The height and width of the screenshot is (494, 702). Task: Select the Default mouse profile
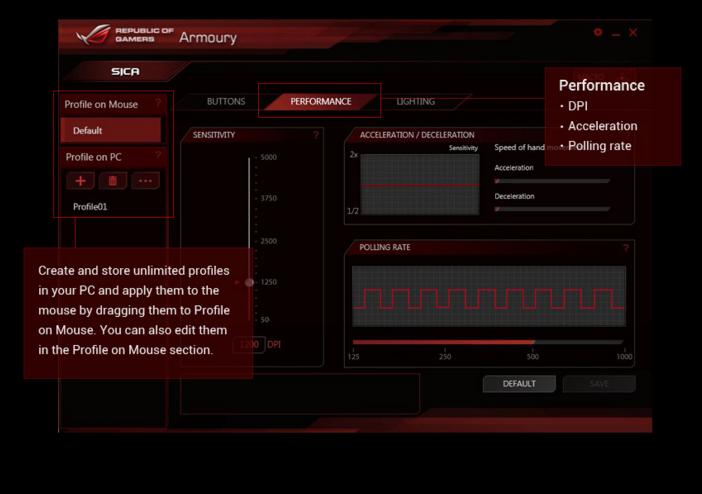[111, 130]
